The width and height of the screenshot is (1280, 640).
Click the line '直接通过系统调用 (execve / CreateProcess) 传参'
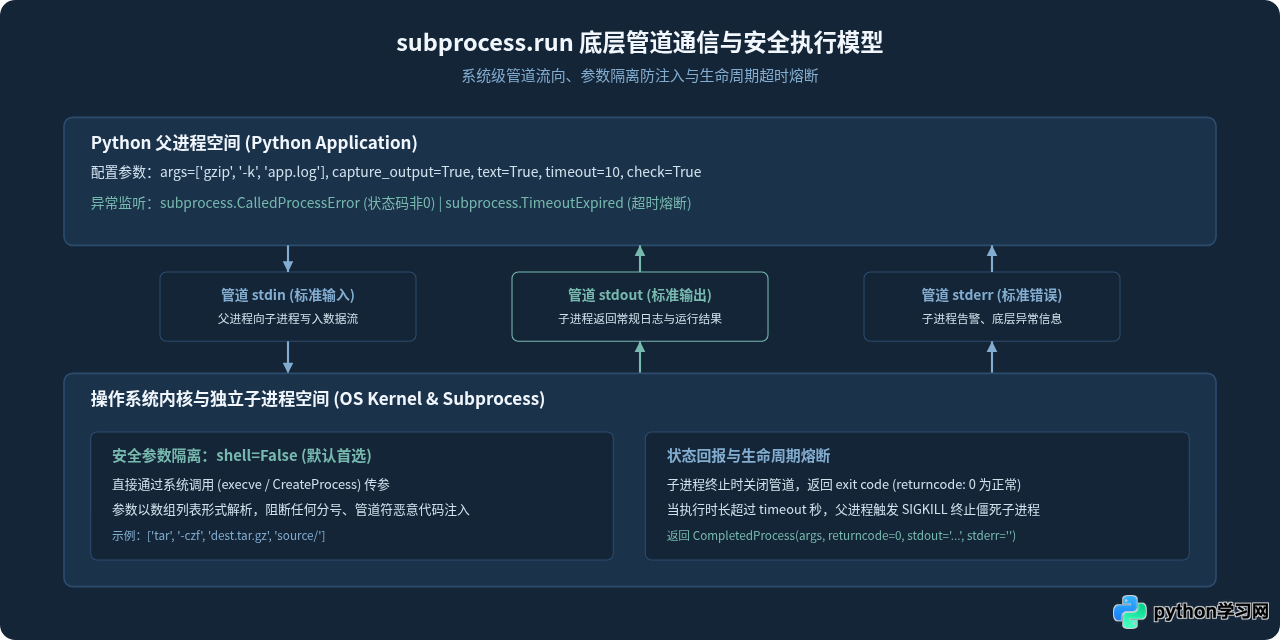point(251,484)
